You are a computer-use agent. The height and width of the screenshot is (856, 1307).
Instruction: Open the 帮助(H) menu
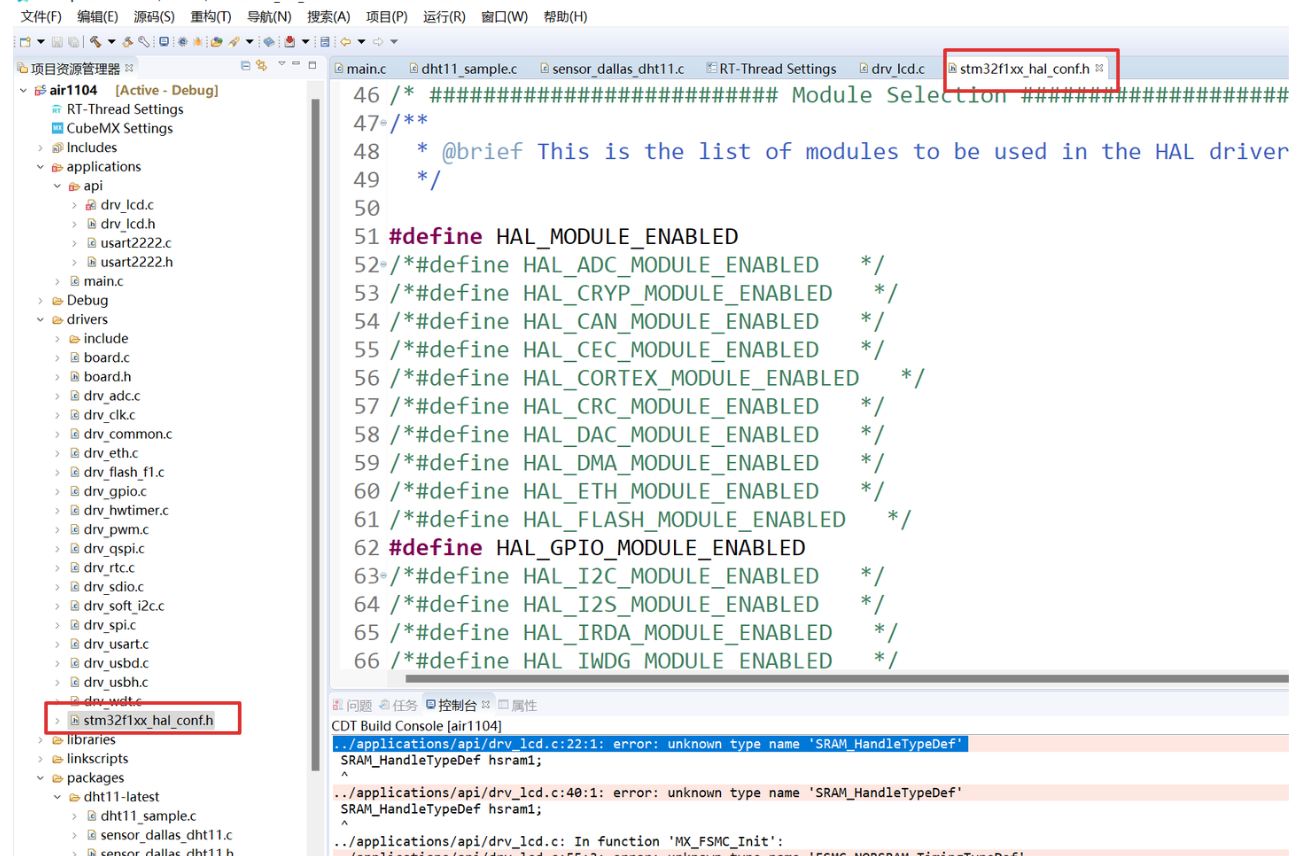tap(565, 17)
